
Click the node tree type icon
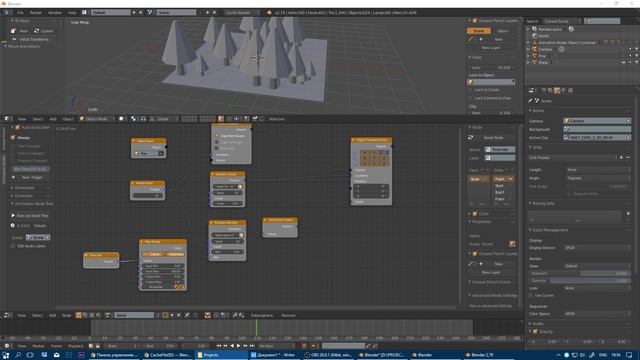click(x=78, y=315)
